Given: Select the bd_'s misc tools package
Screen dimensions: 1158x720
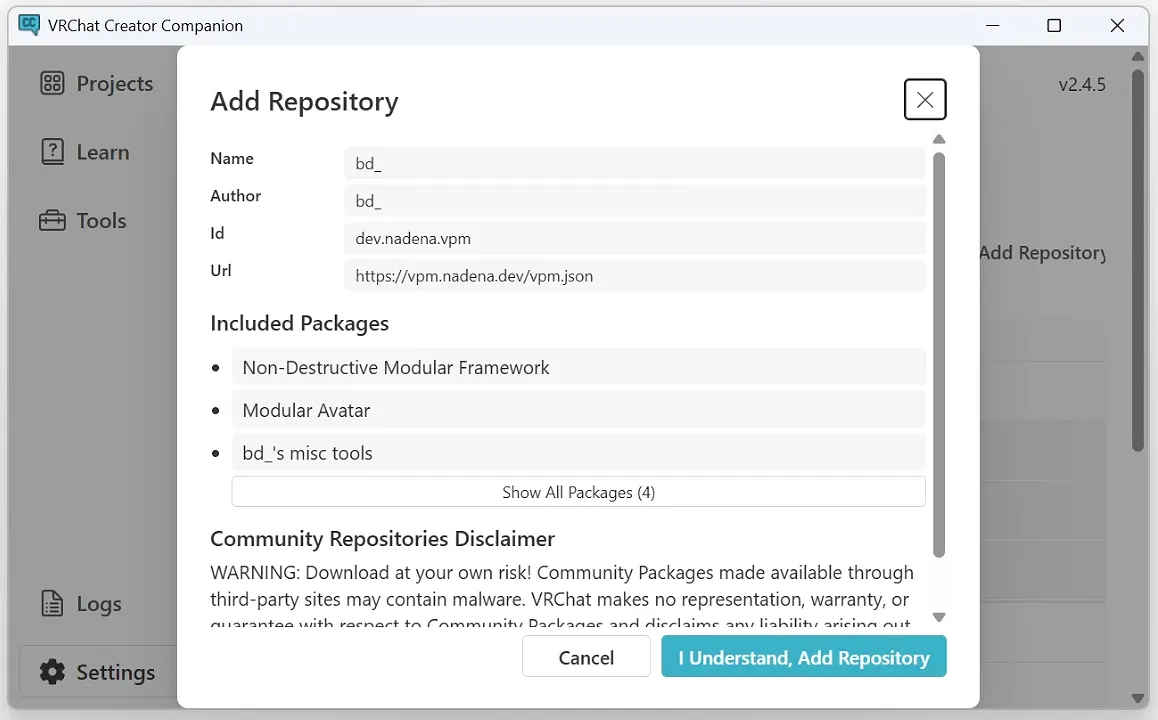Looking at the screenshot, I should pos(578,453).
